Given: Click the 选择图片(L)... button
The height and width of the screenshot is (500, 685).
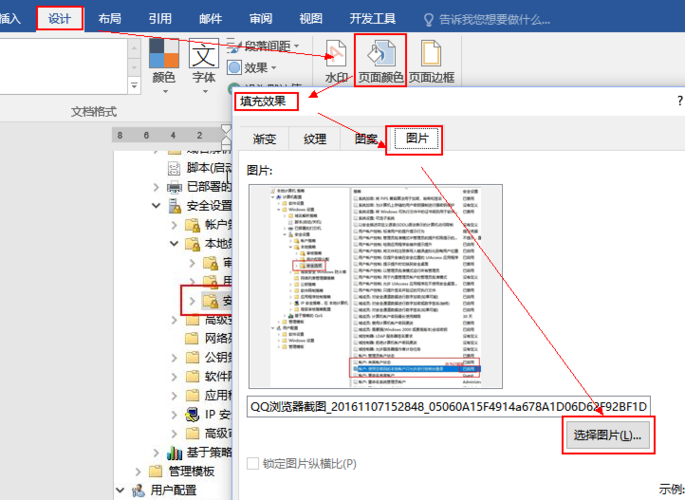Looking at the screenshot, I should click(x=607, y=435).
